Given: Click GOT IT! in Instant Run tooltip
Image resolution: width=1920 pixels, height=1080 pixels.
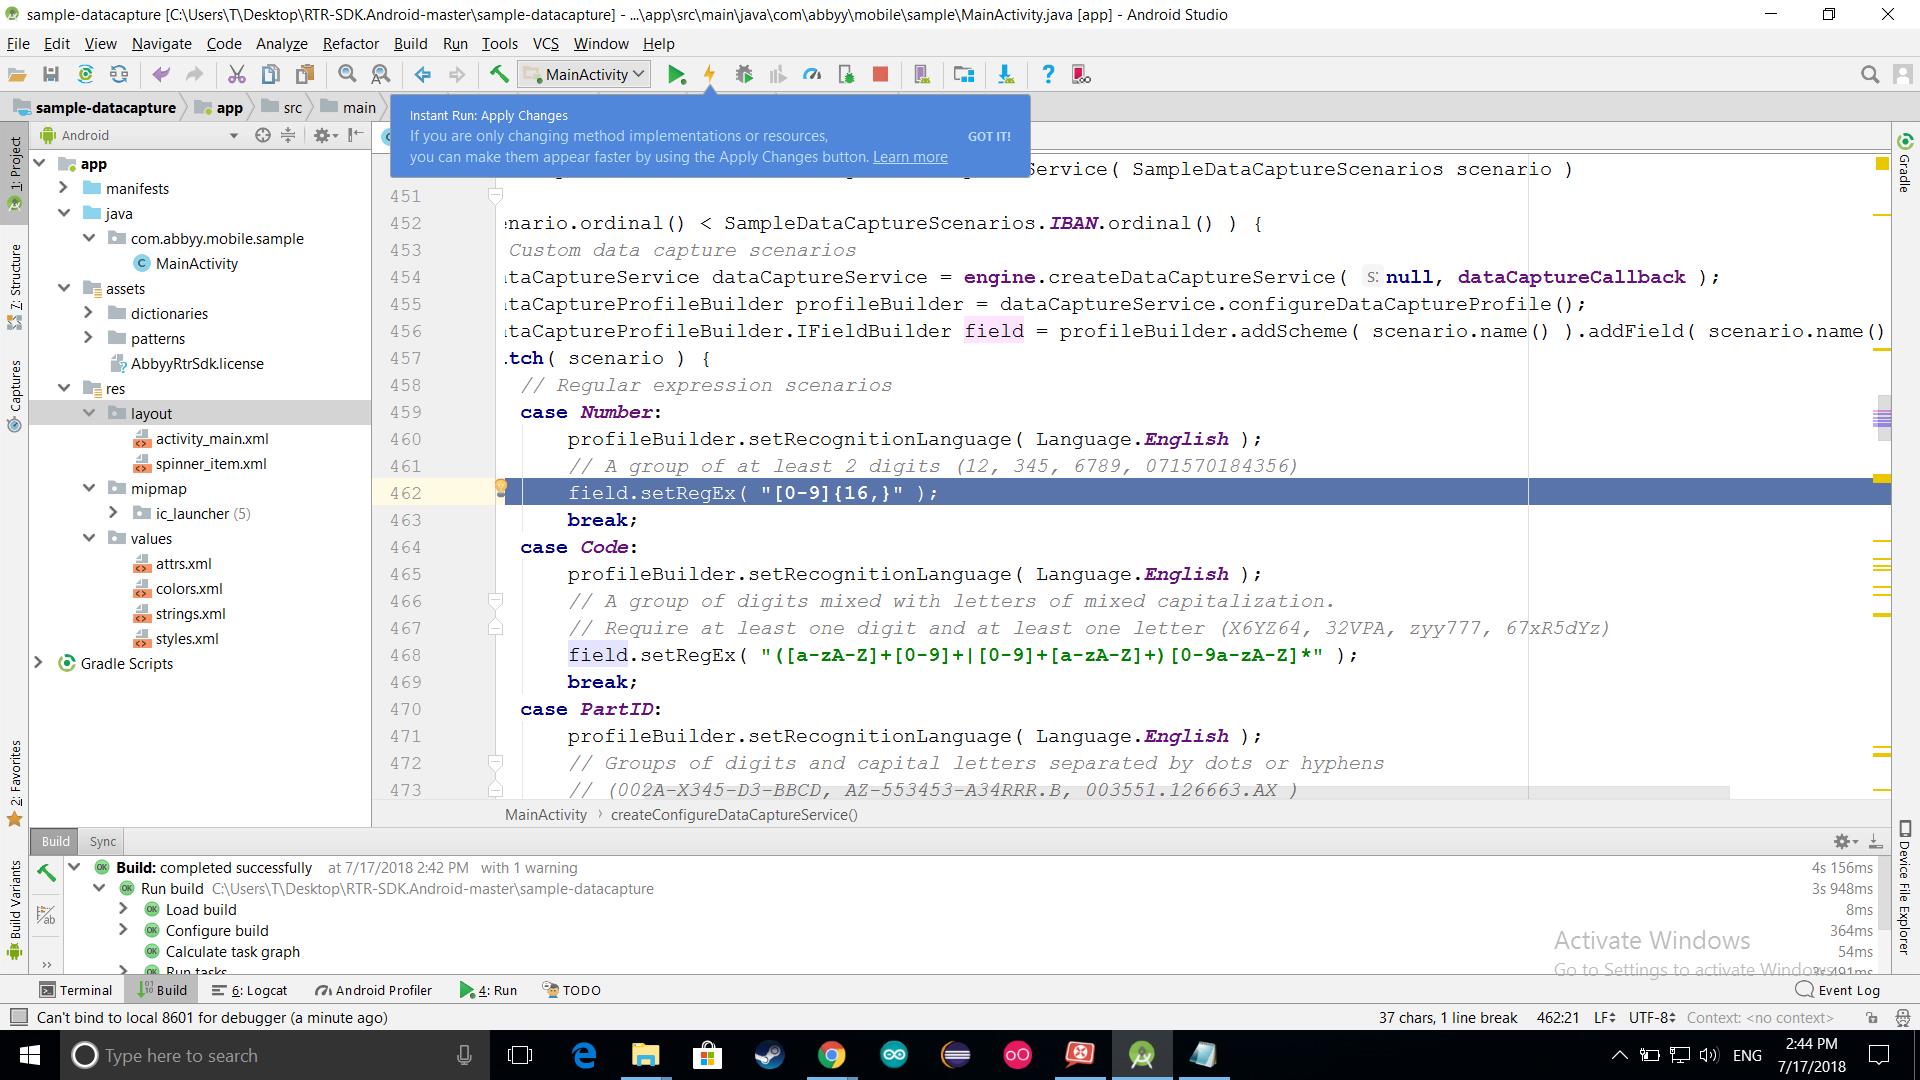Looking at the screenshot, I should pos(989,137).
